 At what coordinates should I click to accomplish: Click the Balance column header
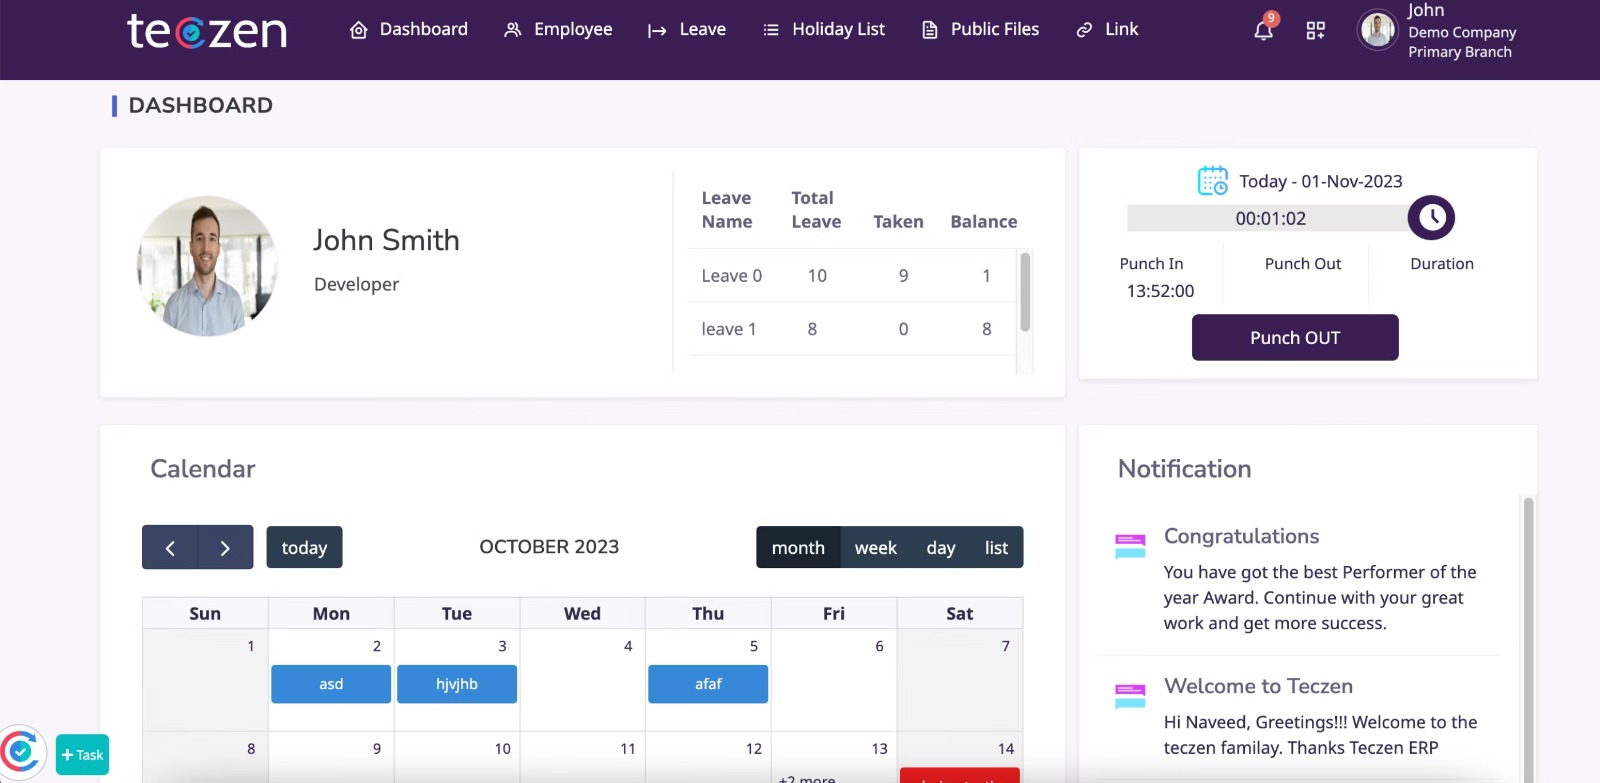984,222
